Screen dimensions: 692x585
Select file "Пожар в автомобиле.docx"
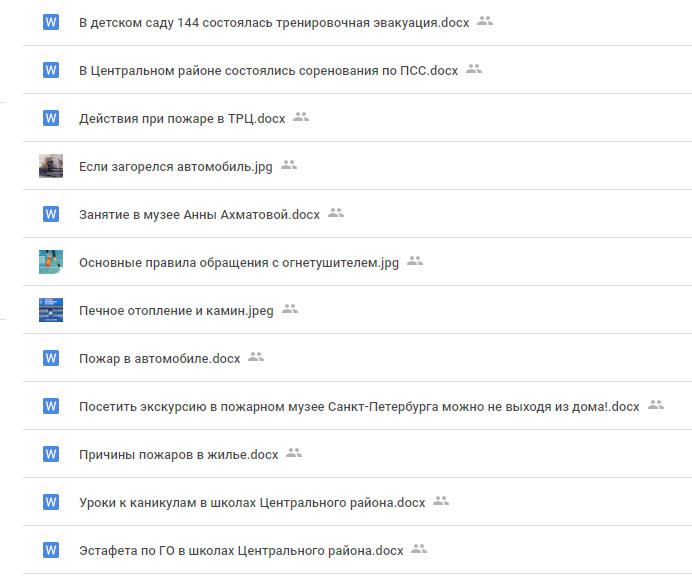tap(160, 358)
